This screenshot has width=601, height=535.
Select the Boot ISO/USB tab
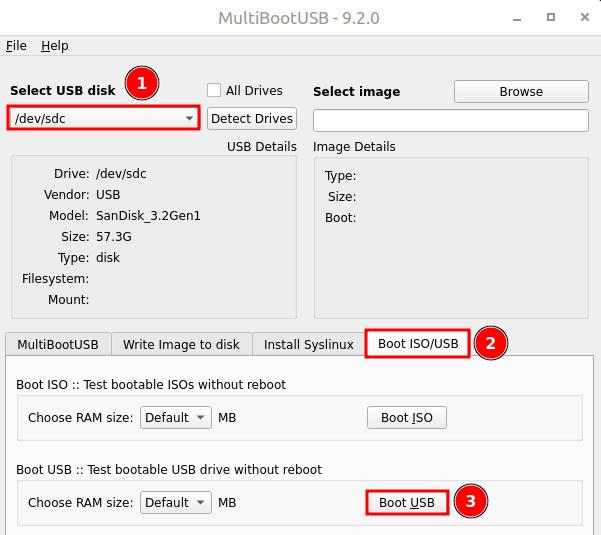[x=418, y=343]
